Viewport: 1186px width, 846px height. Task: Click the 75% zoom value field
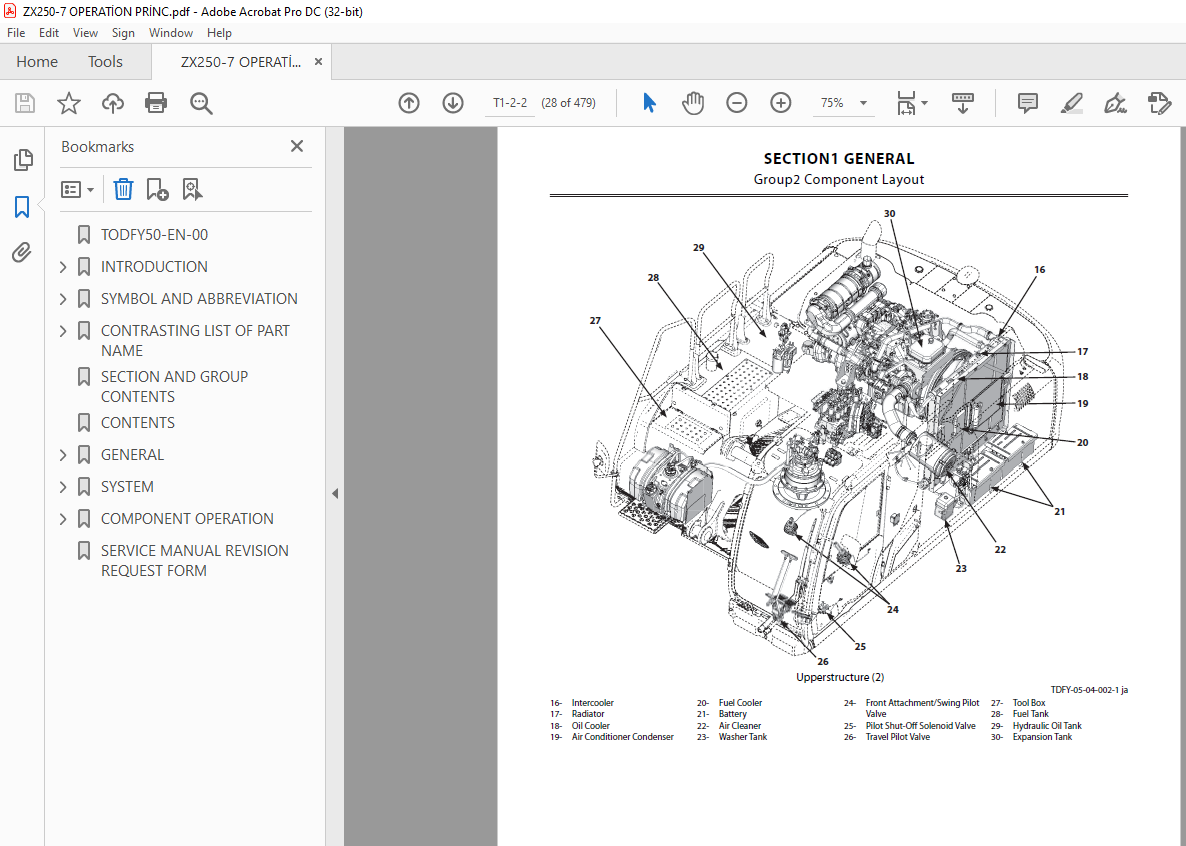pos(832,103)
